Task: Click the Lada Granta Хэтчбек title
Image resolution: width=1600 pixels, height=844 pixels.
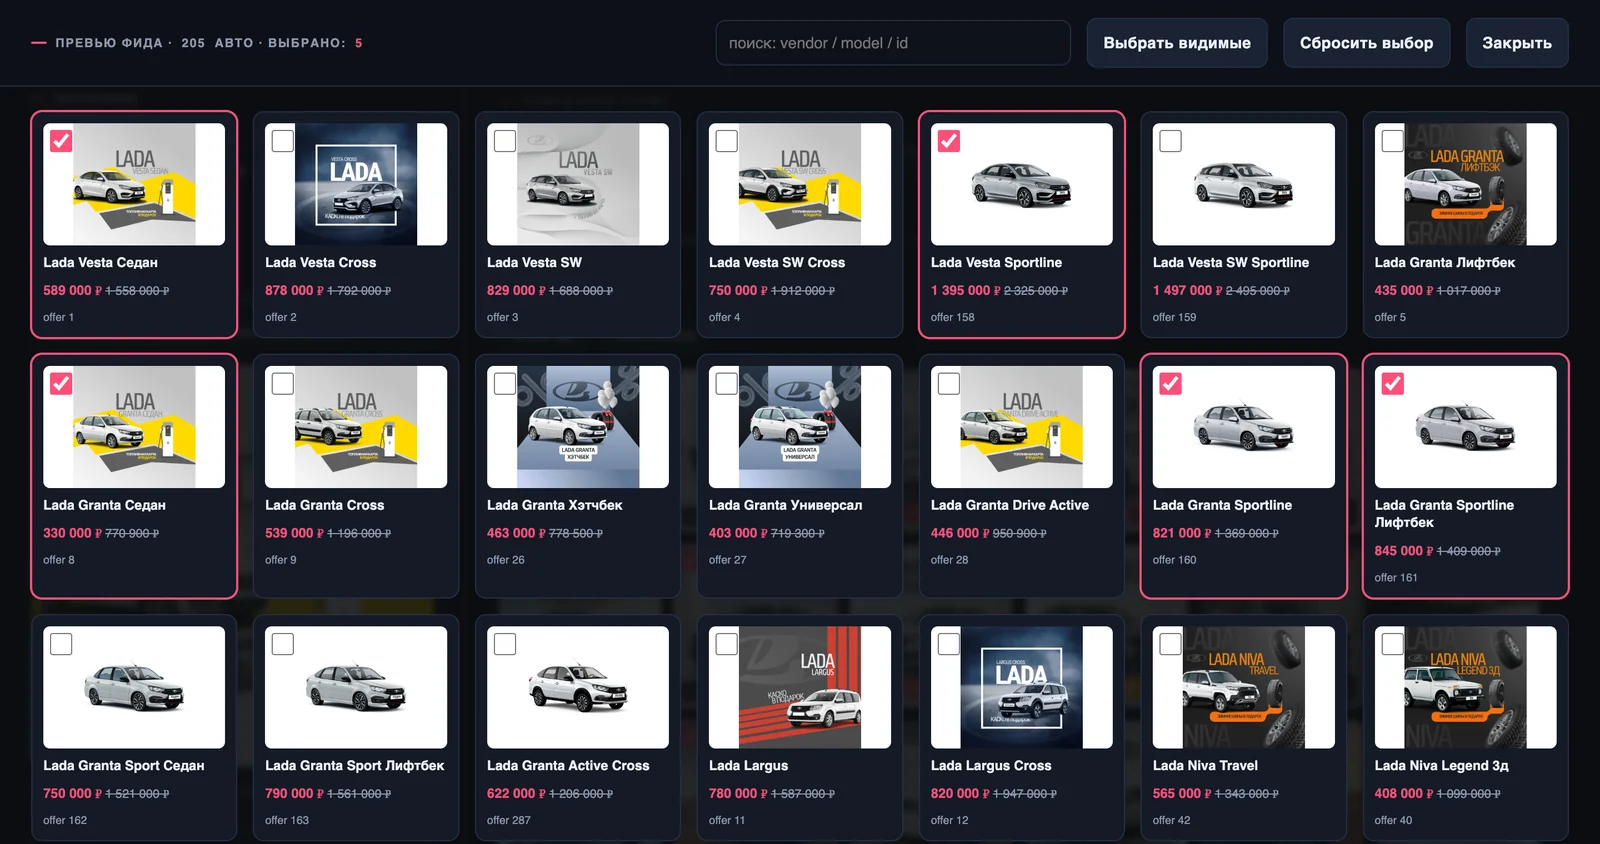Action: [555, 505]
